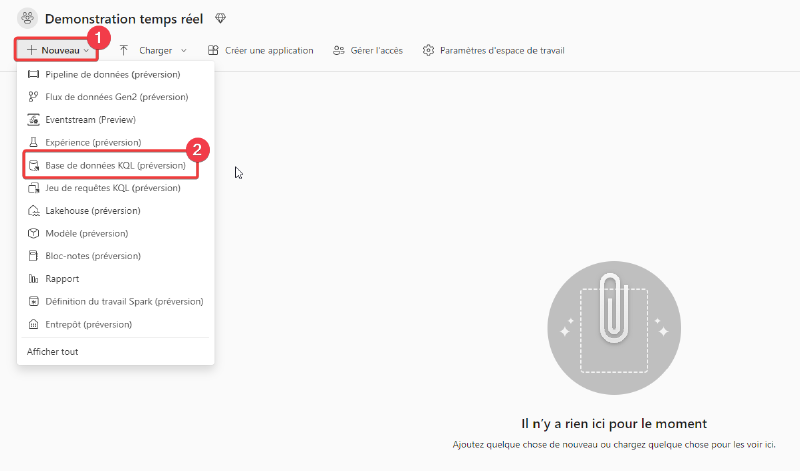Click Créer une application button
Viewport: 800px width, 471px height.
[x=261, y=51]
